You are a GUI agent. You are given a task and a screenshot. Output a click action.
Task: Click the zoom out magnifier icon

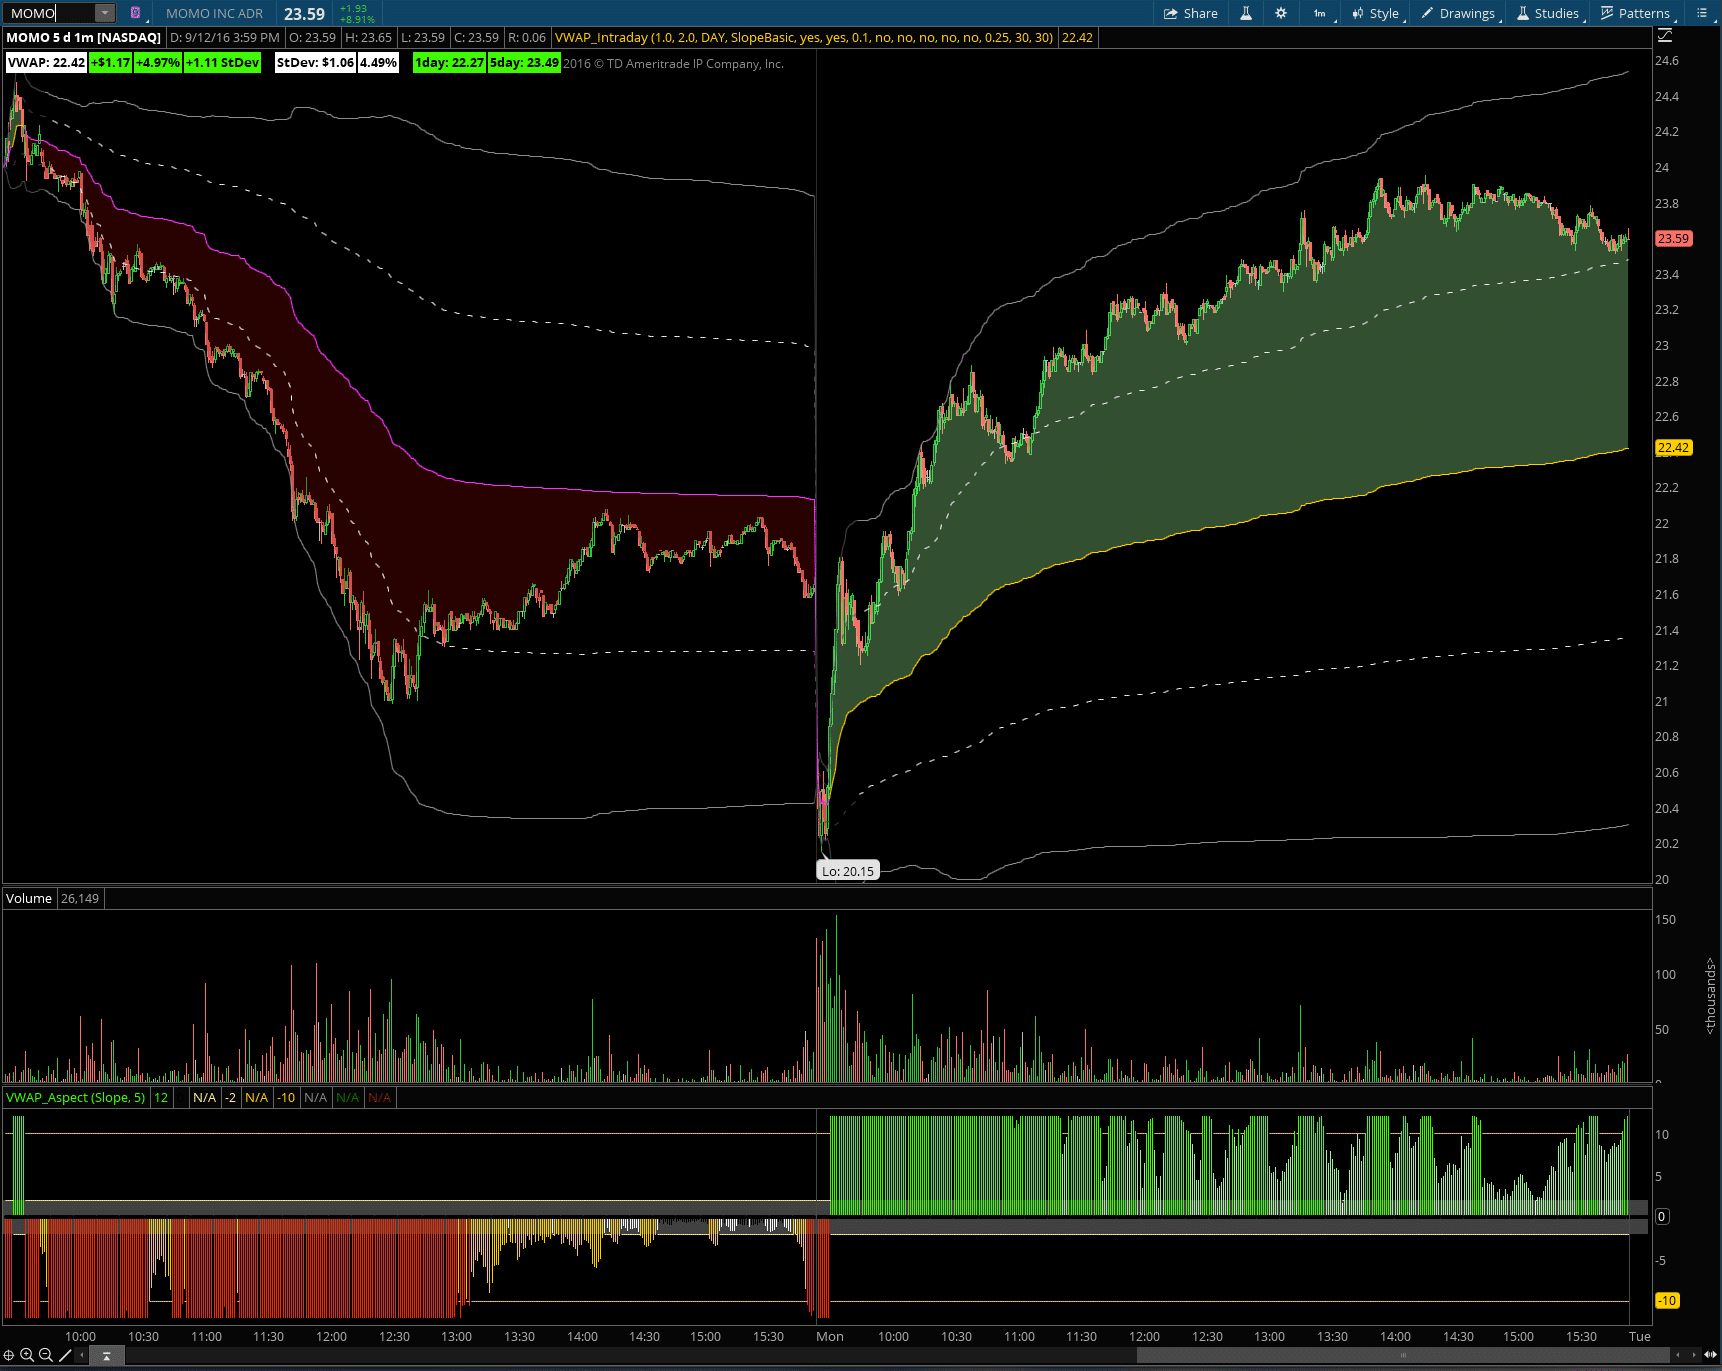pos(45,1356)
